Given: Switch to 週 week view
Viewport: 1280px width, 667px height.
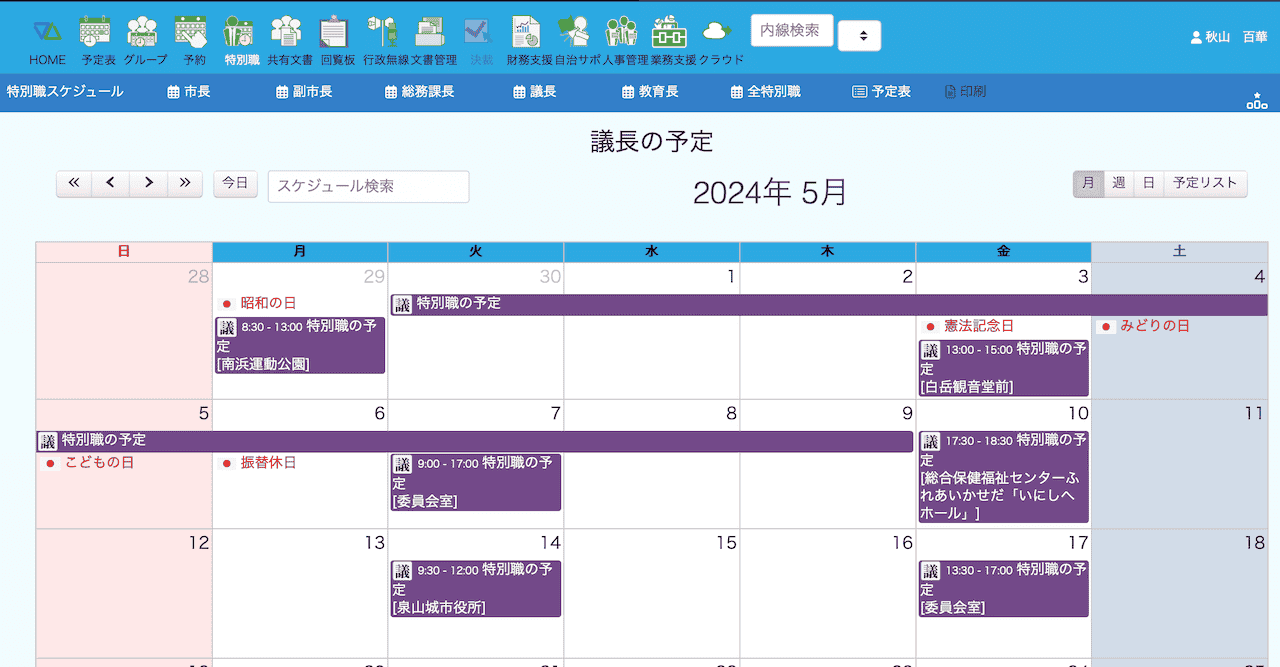Looking at the screenshot, I should [1118, 183].
